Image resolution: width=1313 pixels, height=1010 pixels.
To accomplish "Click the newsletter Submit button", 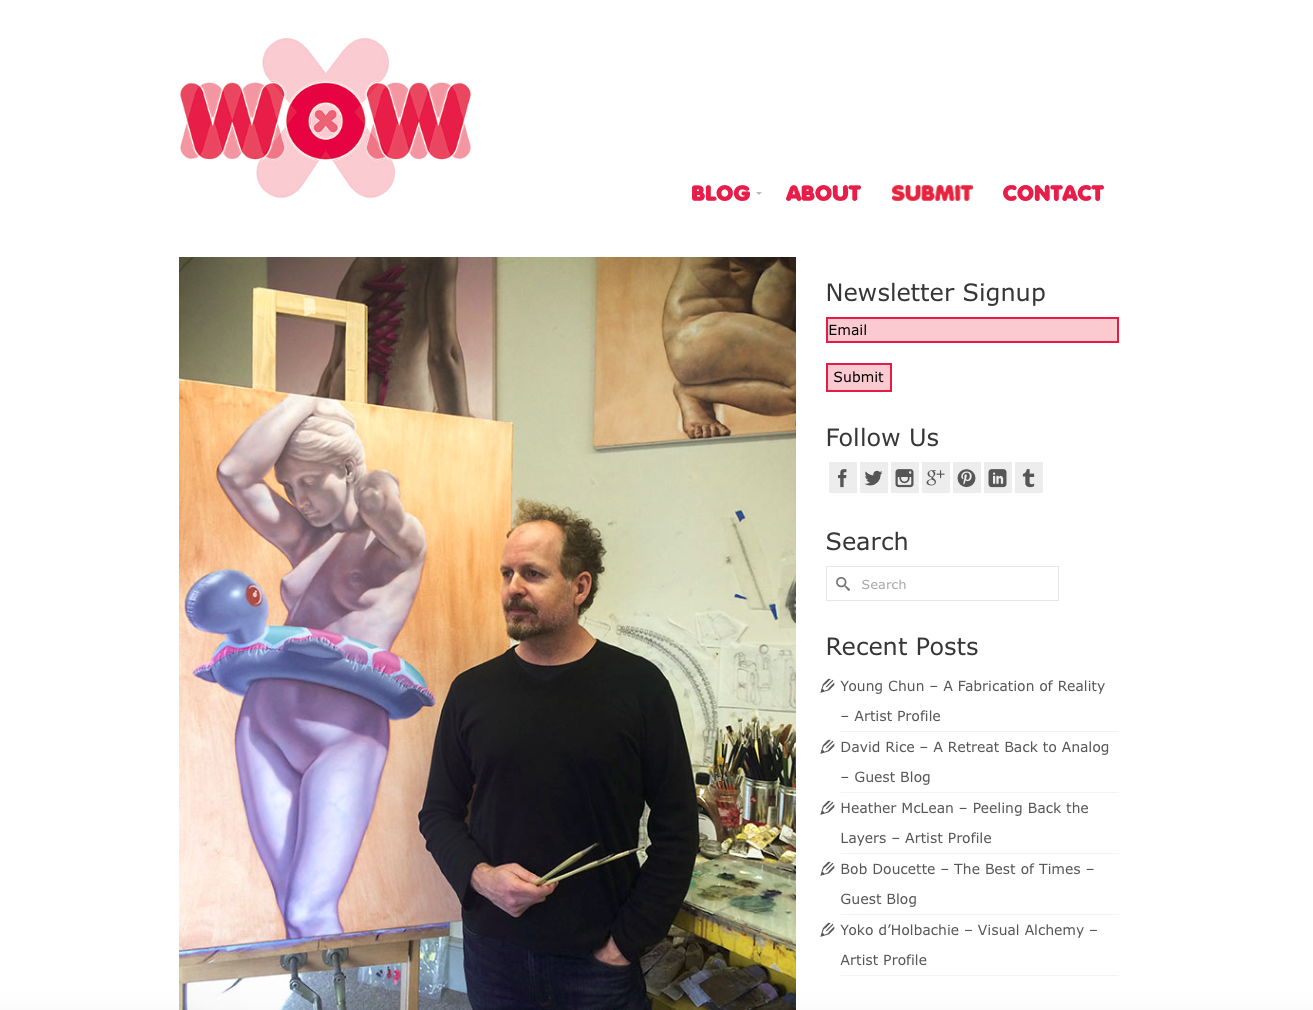I will pos(858,377).
